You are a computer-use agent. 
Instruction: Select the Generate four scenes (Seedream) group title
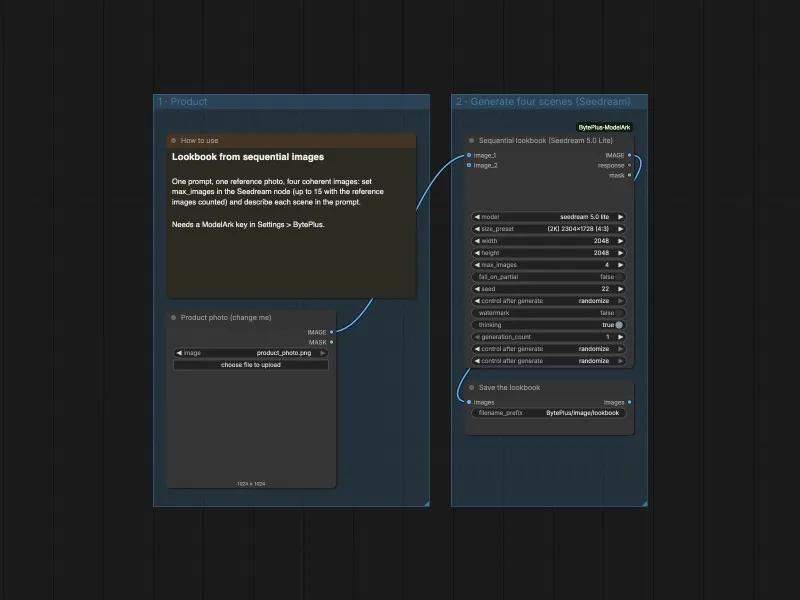coord(543,102)
